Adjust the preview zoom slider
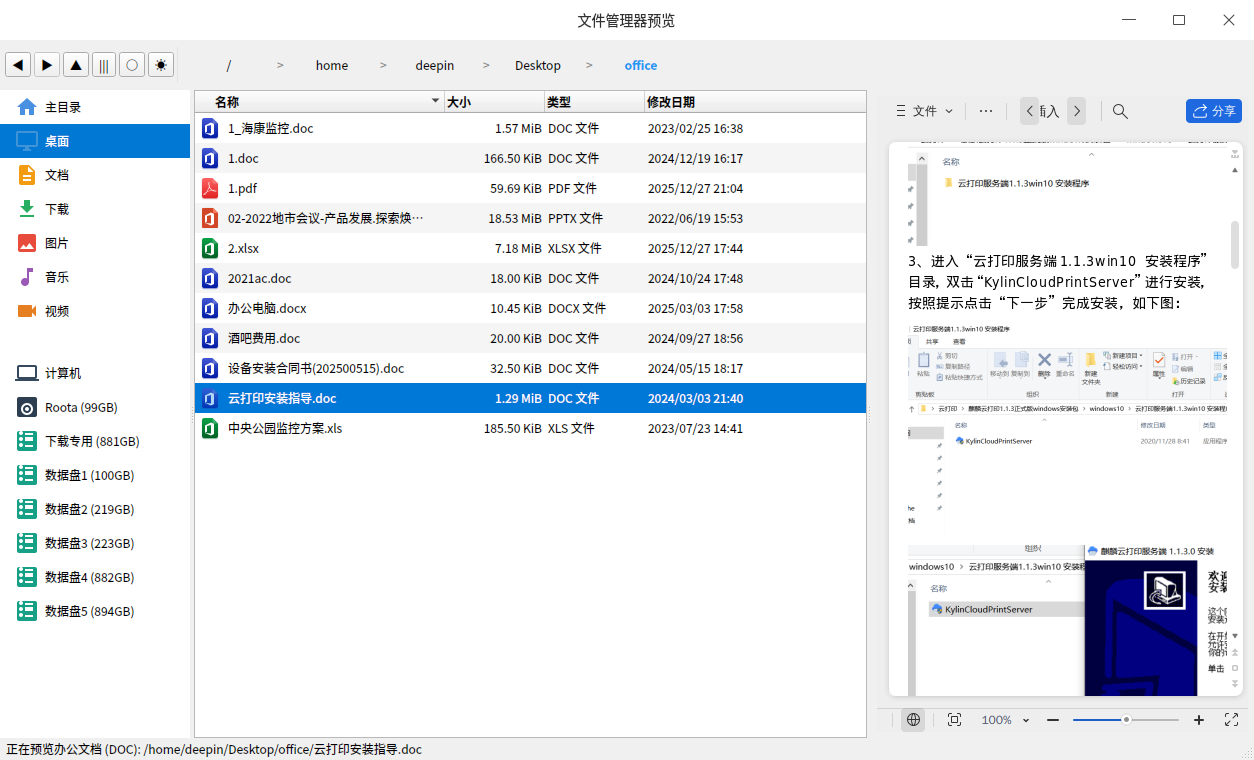This screenshot has width=1254, height=760. tap(1126, 720)
